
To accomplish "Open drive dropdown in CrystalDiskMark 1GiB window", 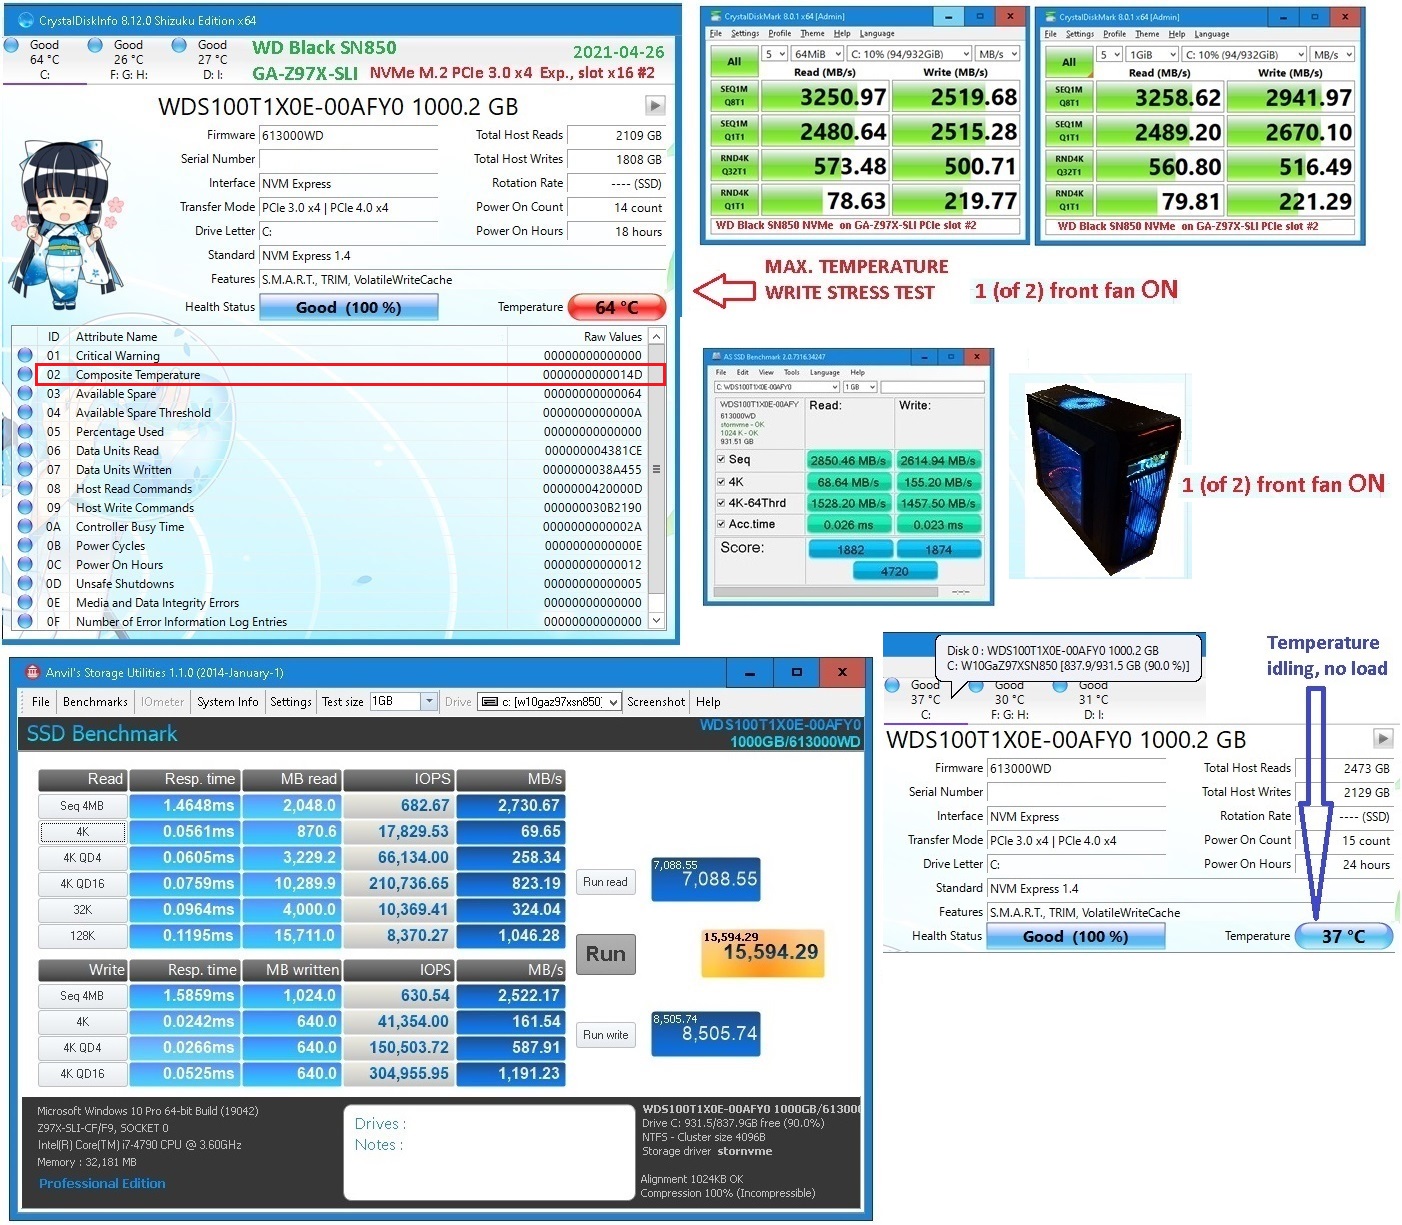I will (1244, 54).
